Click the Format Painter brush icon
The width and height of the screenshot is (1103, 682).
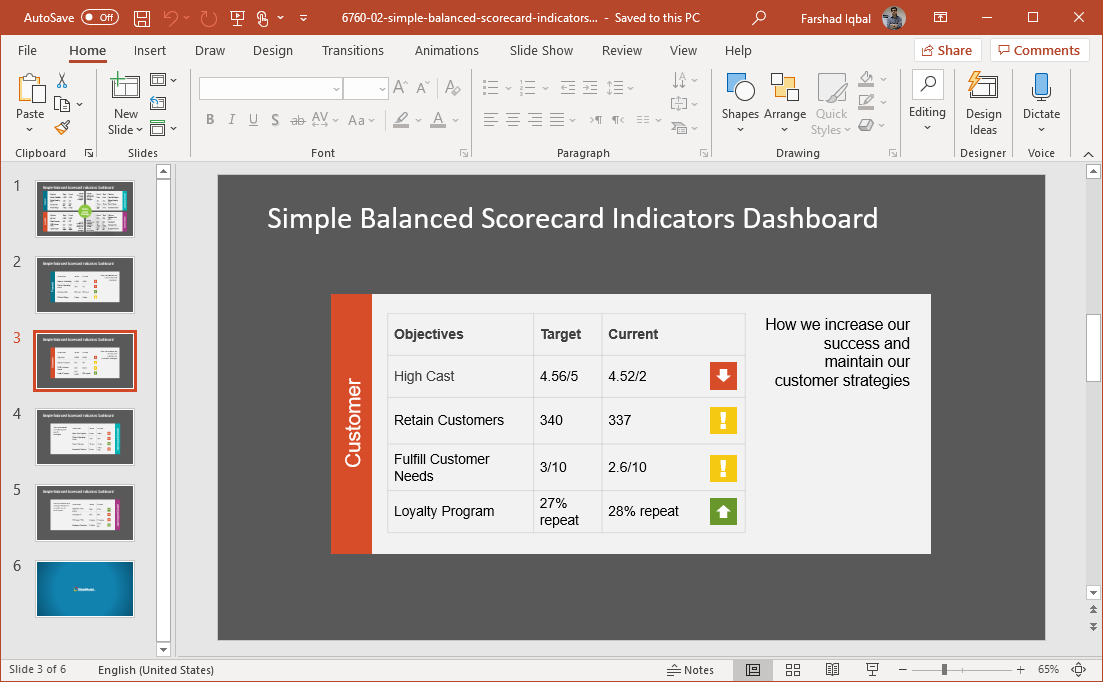(62, 127)
